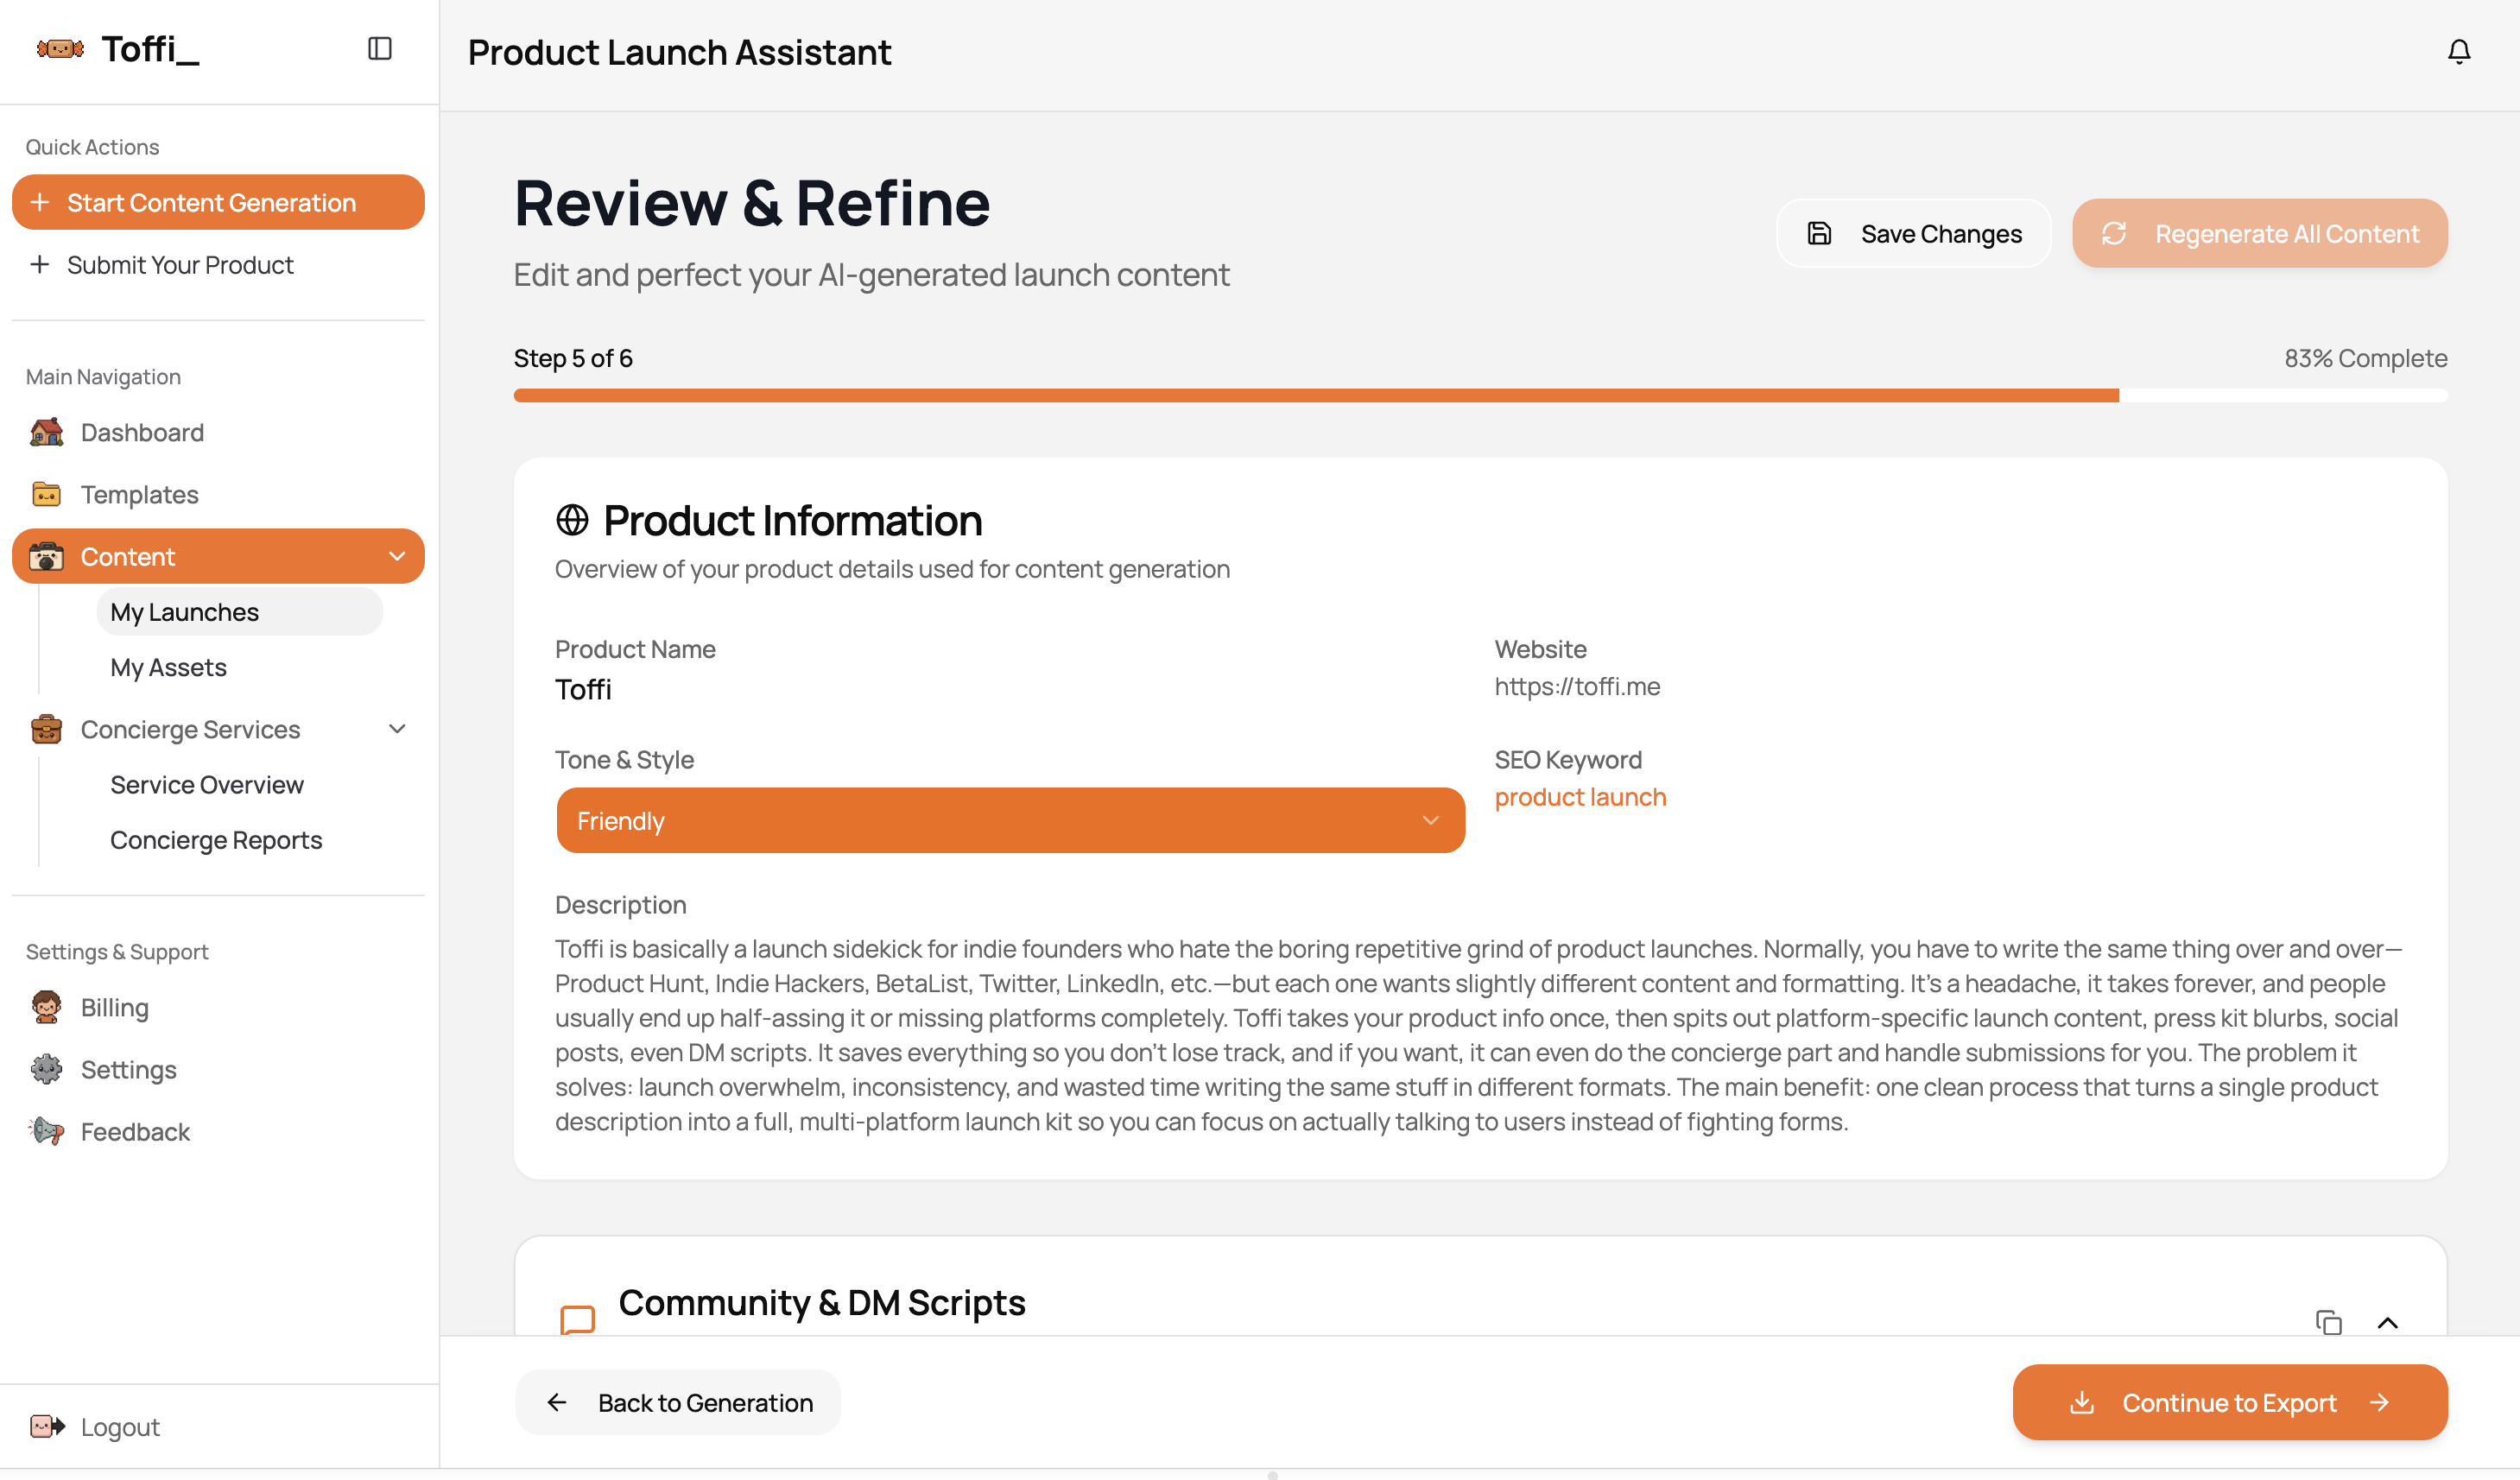Open Service Overview page
The height and width of the screenshot is (1480, 2520).
(x=240, y=784)
